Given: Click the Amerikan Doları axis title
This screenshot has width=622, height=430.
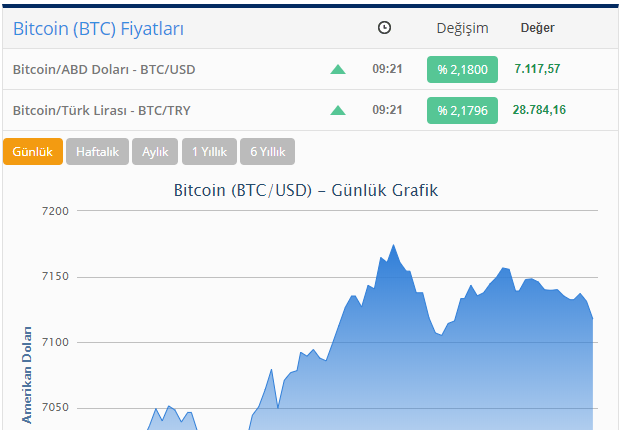Looking at the screenshot, I should tap(27, 375).
